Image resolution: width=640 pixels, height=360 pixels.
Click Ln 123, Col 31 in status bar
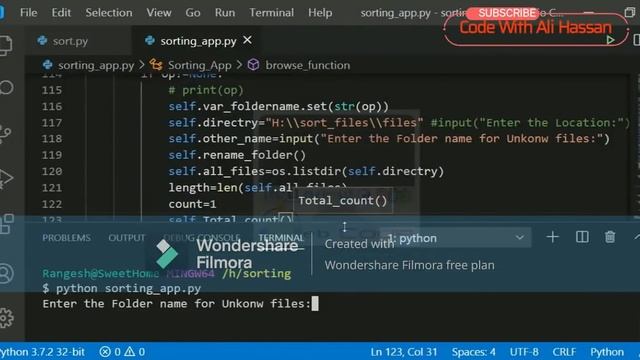(403, 352)
